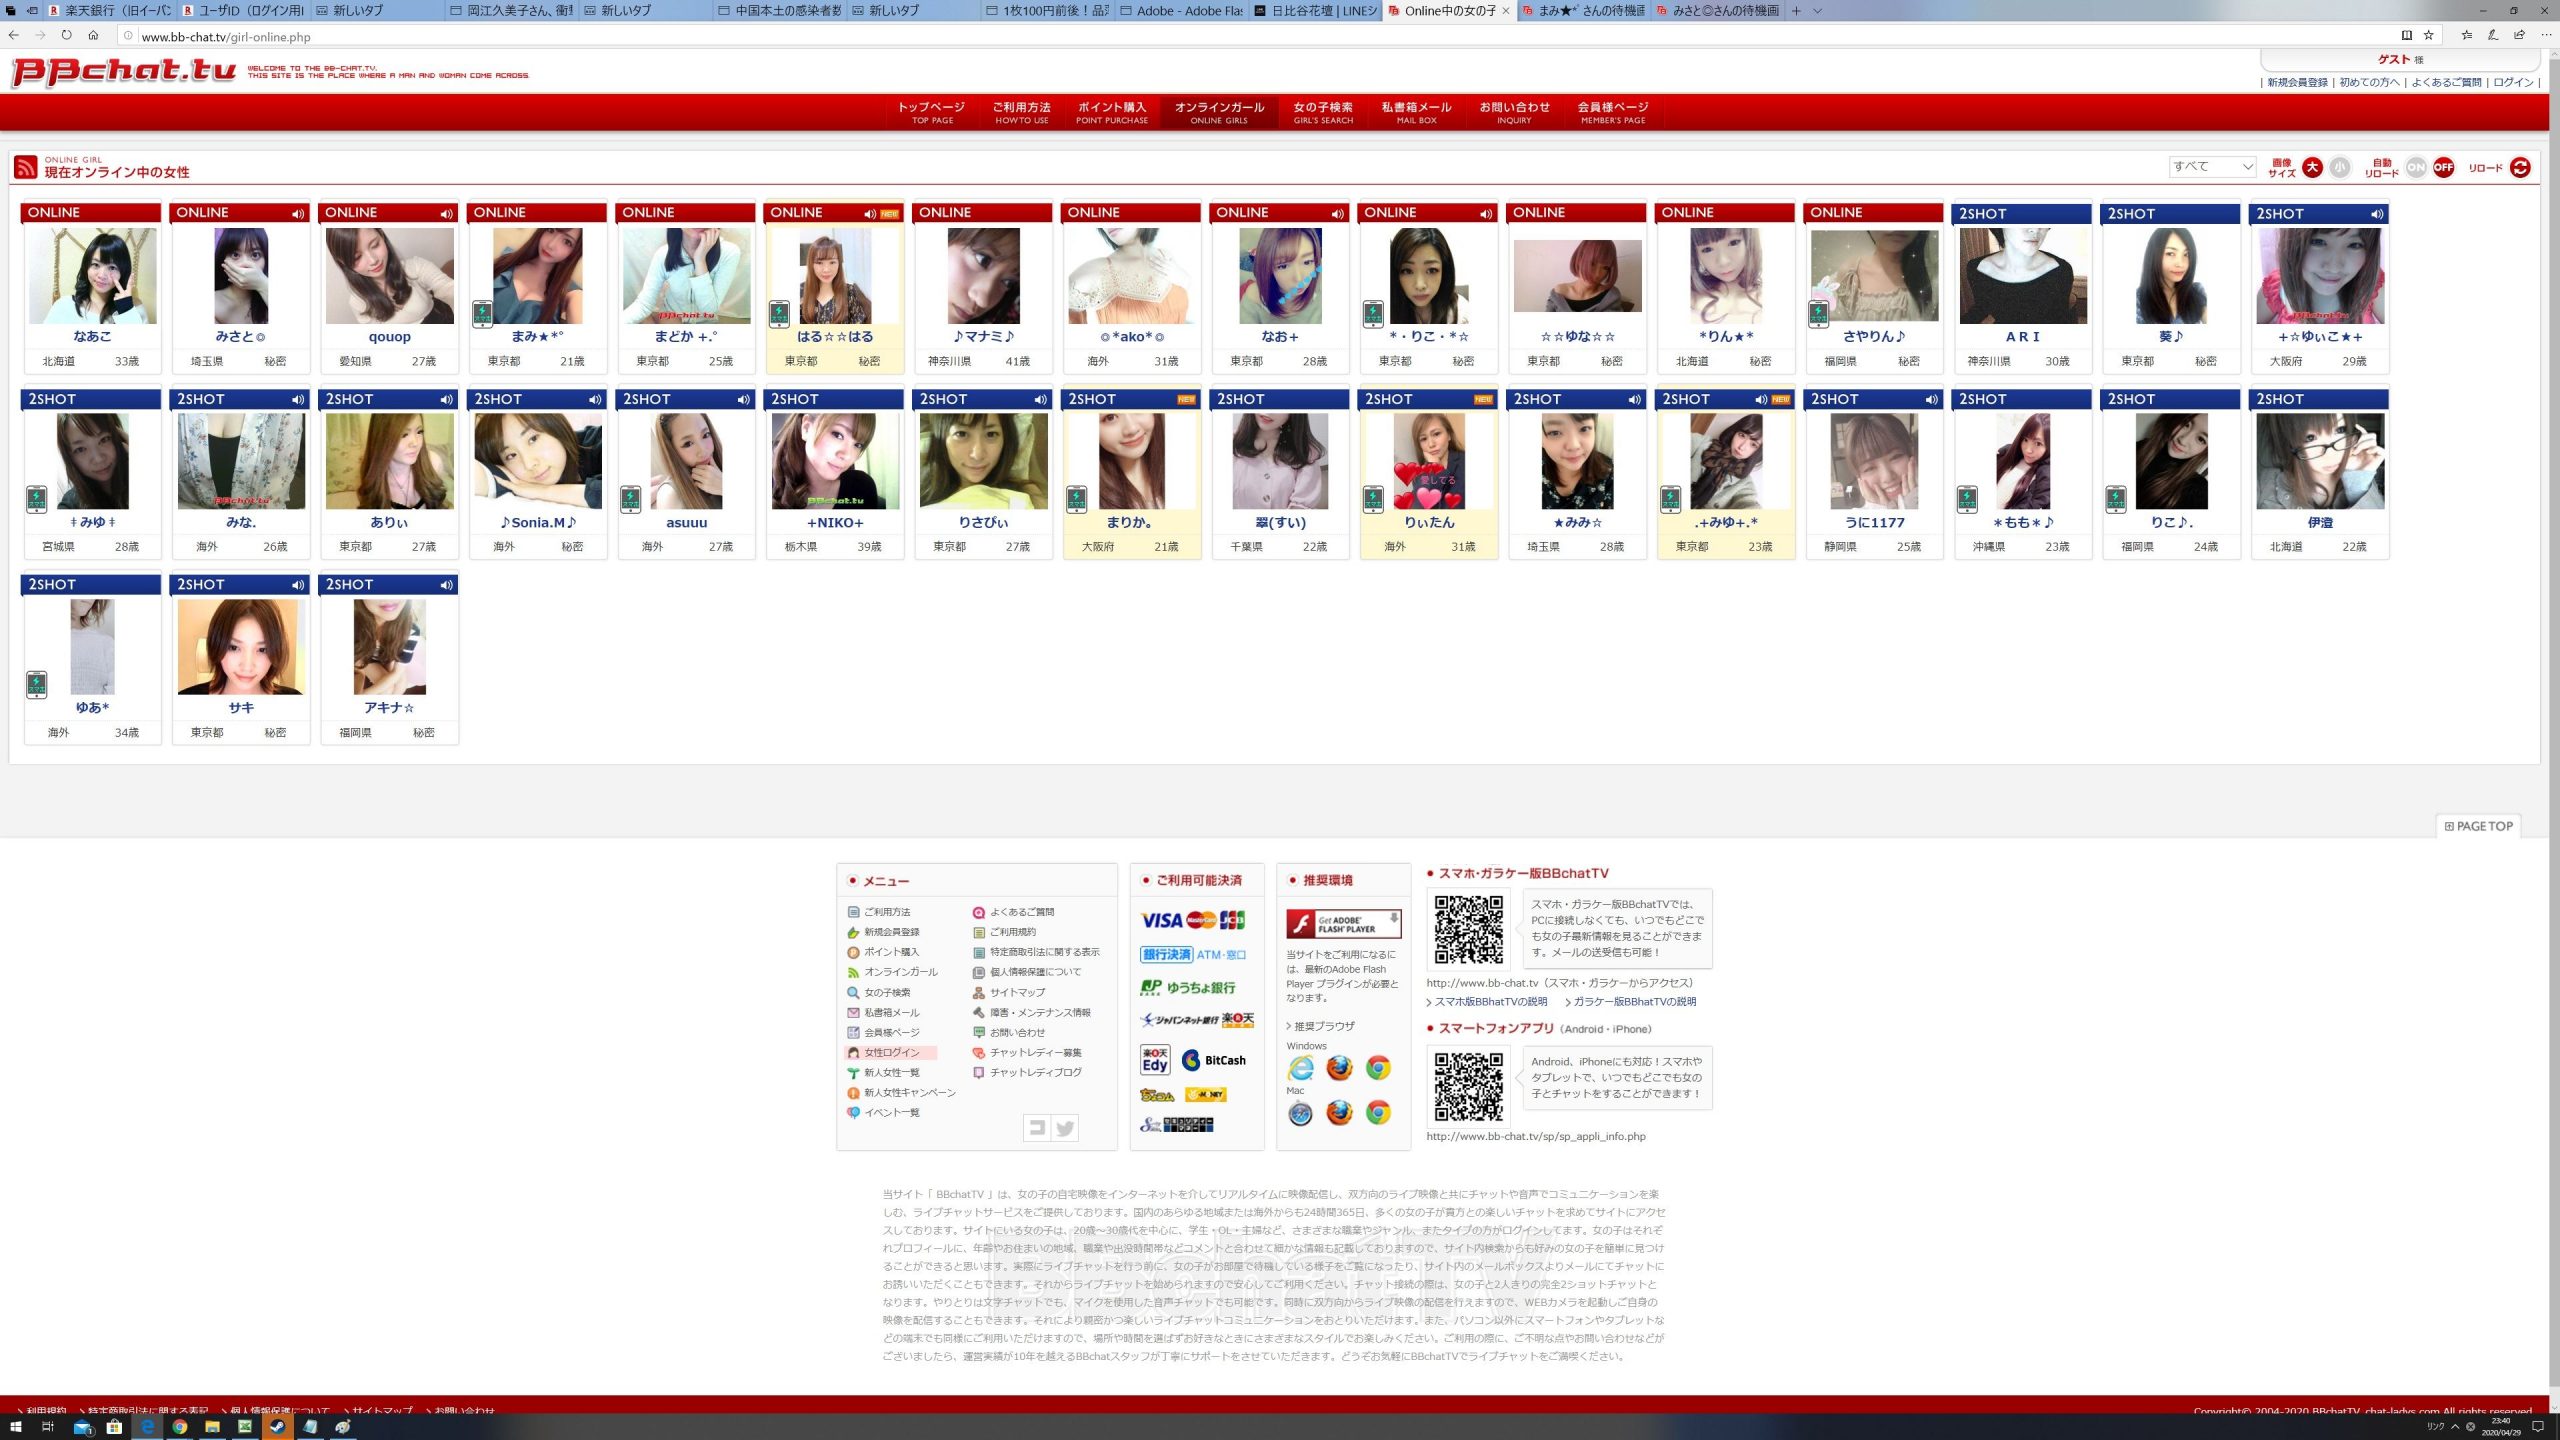Click the 新規会員登録 link at top right

point(2296,82)
